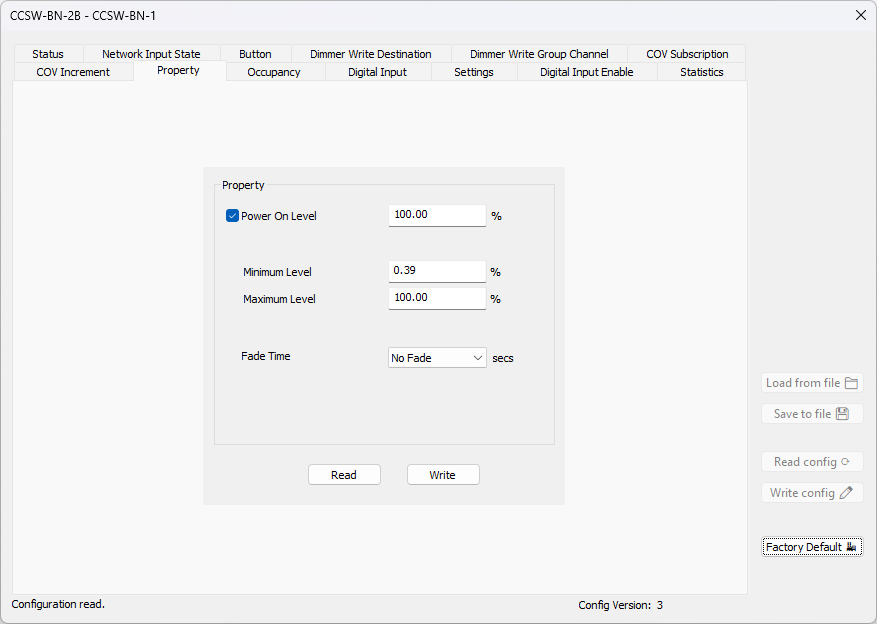
Task: Go to COV Subscription tab
Action: [x=687, y=54]
